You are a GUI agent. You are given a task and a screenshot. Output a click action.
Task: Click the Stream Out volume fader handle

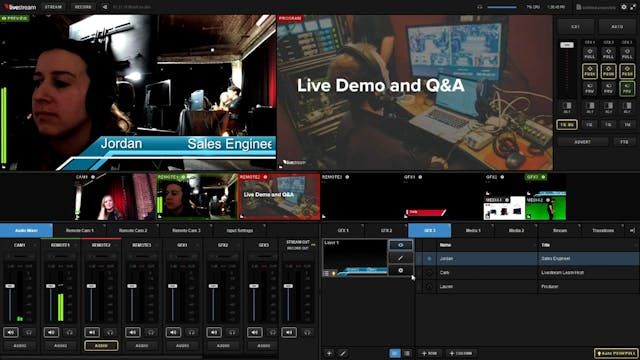pyautogui.click(x=288, y=286)
